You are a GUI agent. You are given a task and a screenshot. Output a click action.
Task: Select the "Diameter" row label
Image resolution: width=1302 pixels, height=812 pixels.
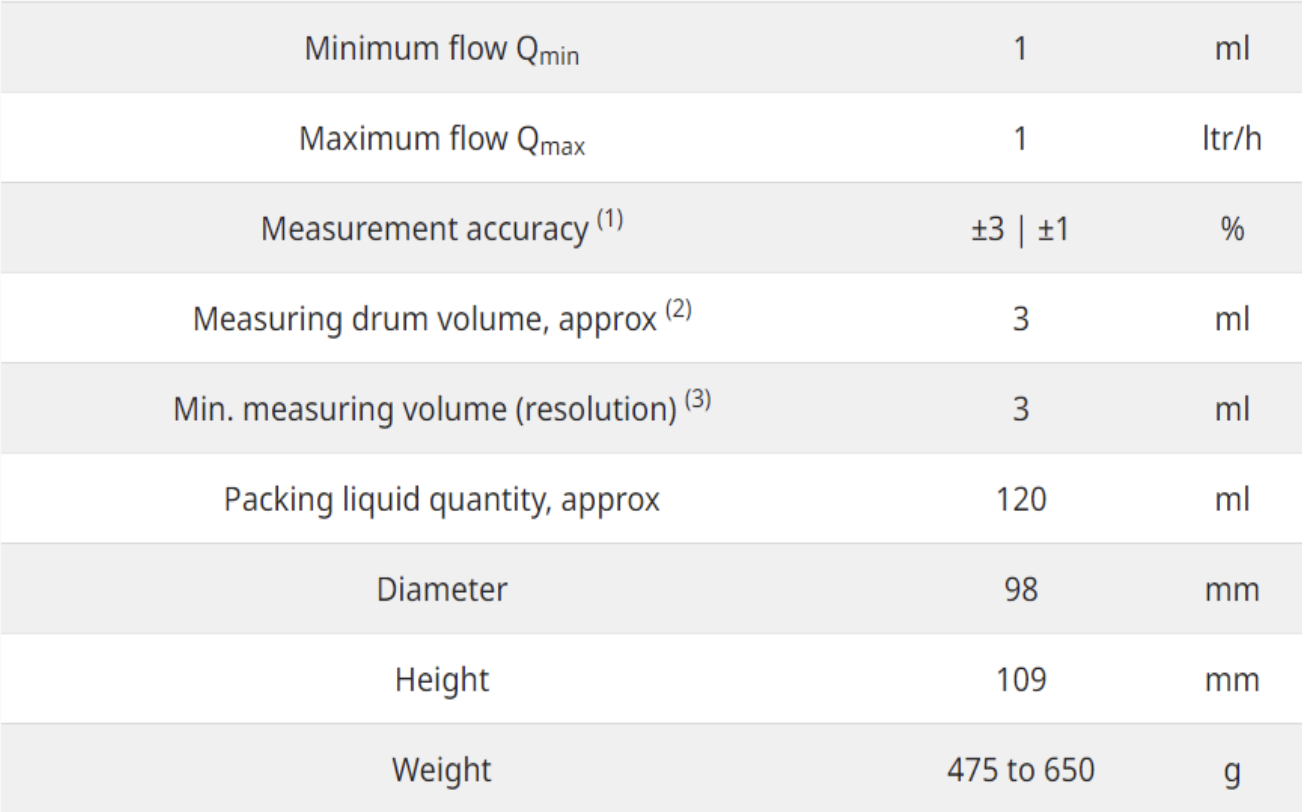point(441,590)
